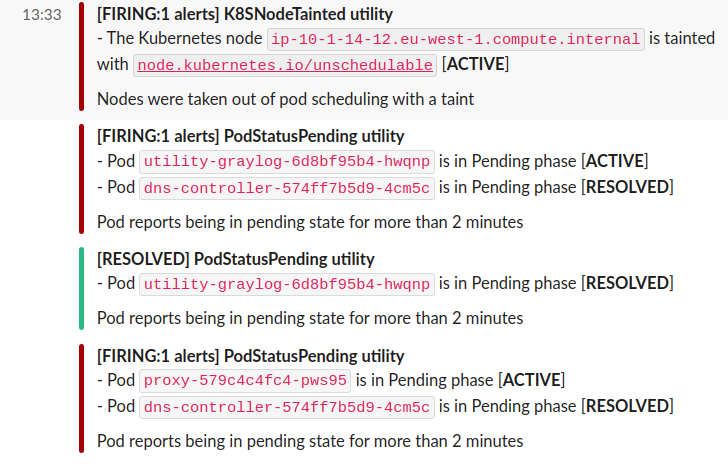Screen dimensions: 728x464
Task: Click the "Nodes were taken out of pod scheduling" text
Action: click(x=285, y=99)
